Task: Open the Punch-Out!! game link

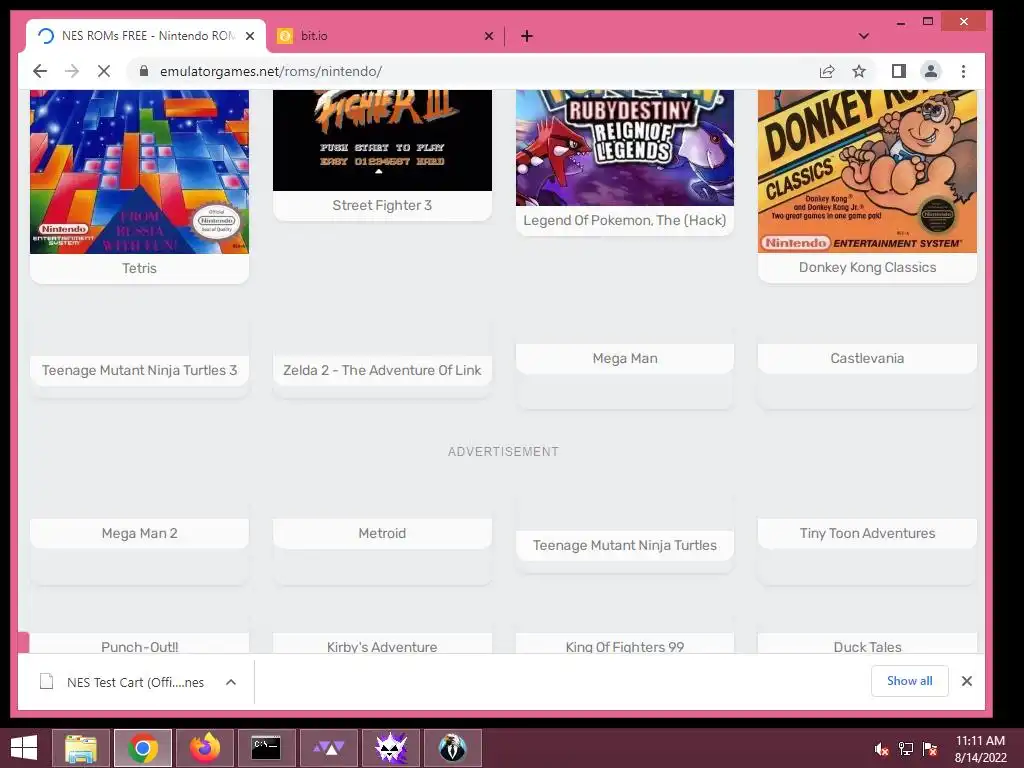Action: 139,647
